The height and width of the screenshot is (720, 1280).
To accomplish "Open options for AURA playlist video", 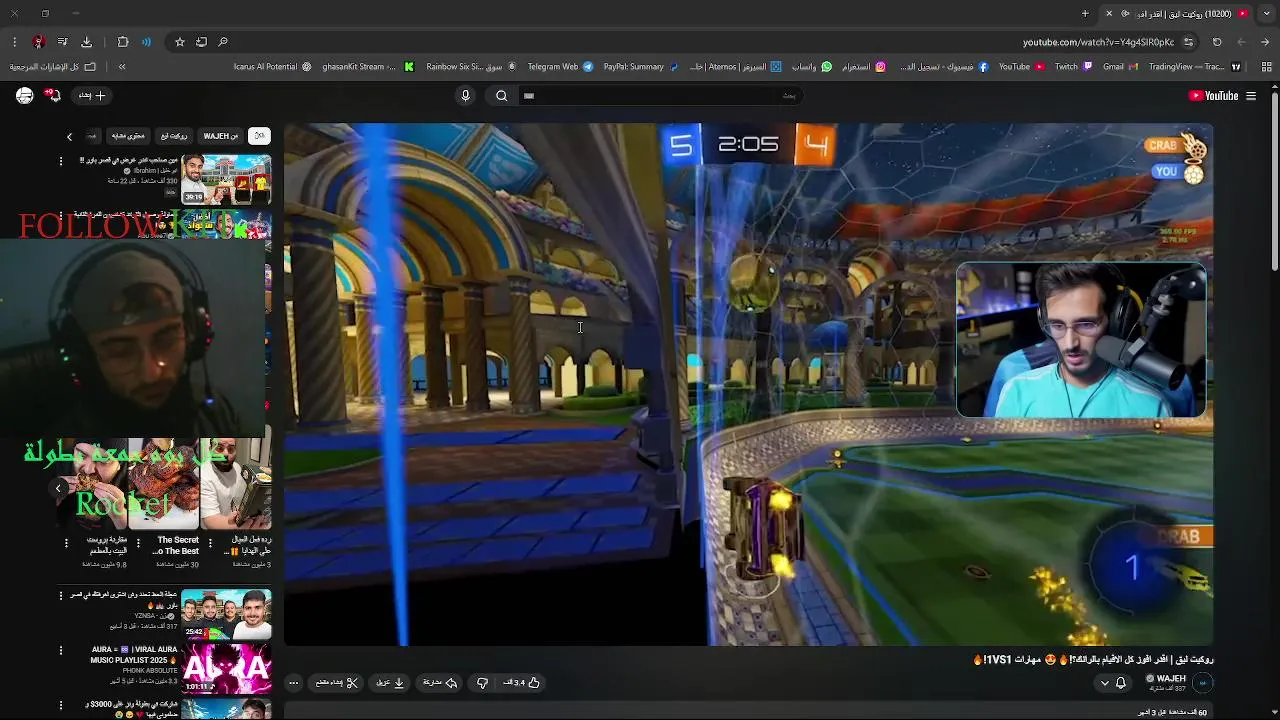I will point(61,651).
